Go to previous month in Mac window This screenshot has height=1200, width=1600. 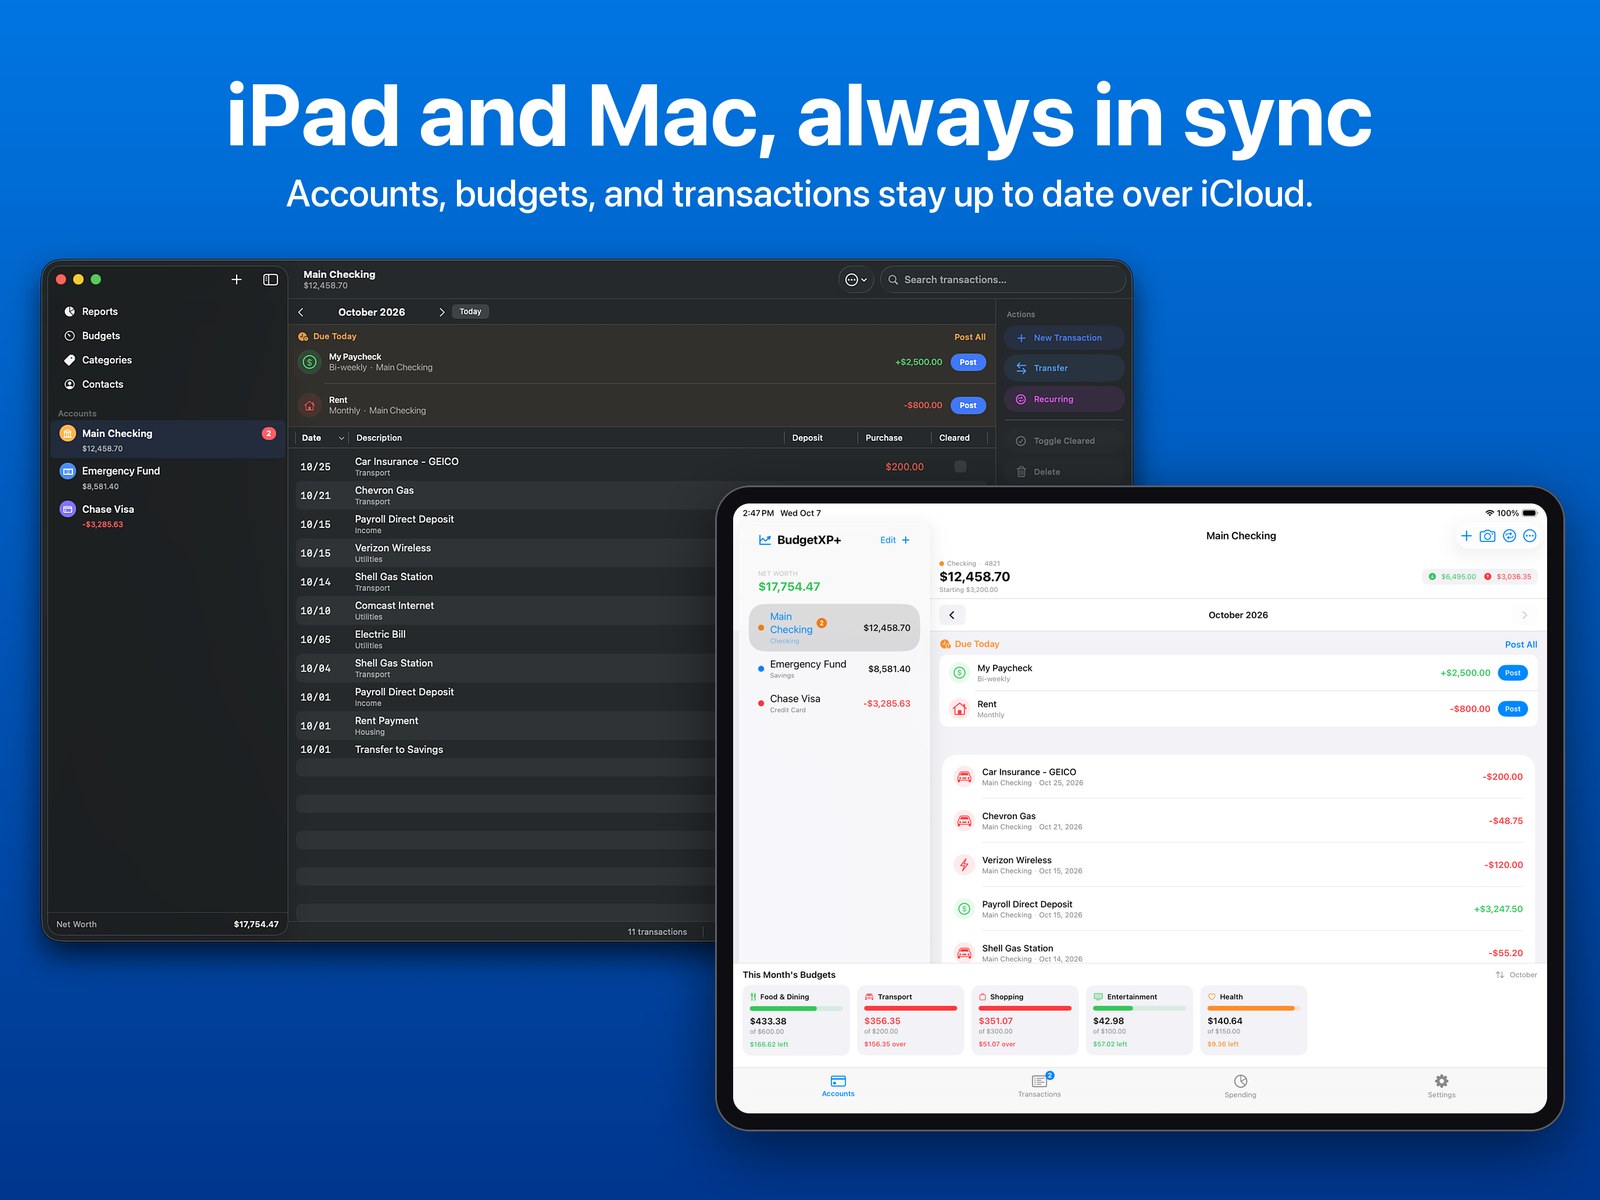(x=301, y=312)
